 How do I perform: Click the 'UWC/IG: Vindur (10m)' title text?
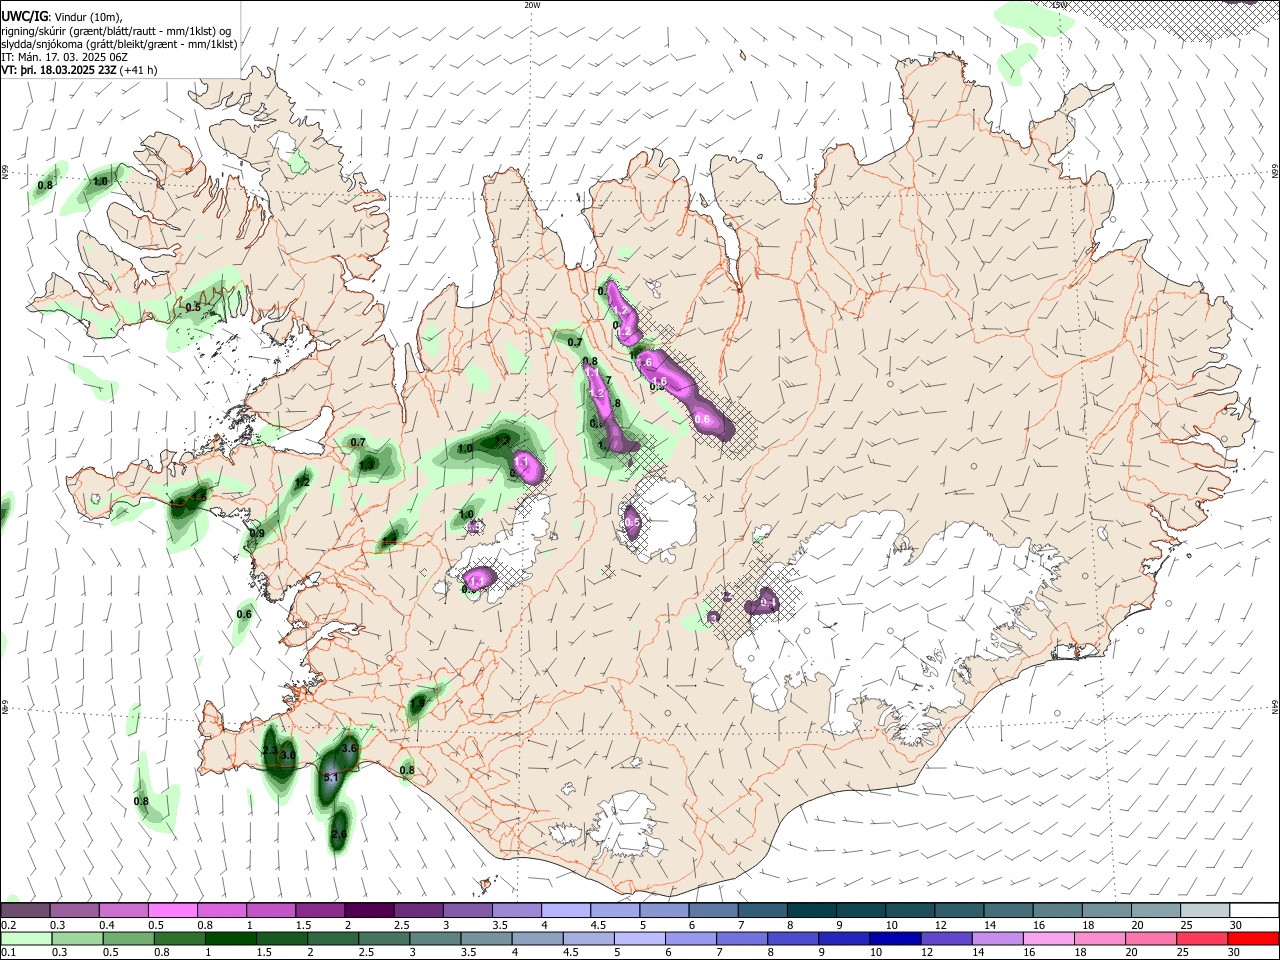(x=61, y=16)
